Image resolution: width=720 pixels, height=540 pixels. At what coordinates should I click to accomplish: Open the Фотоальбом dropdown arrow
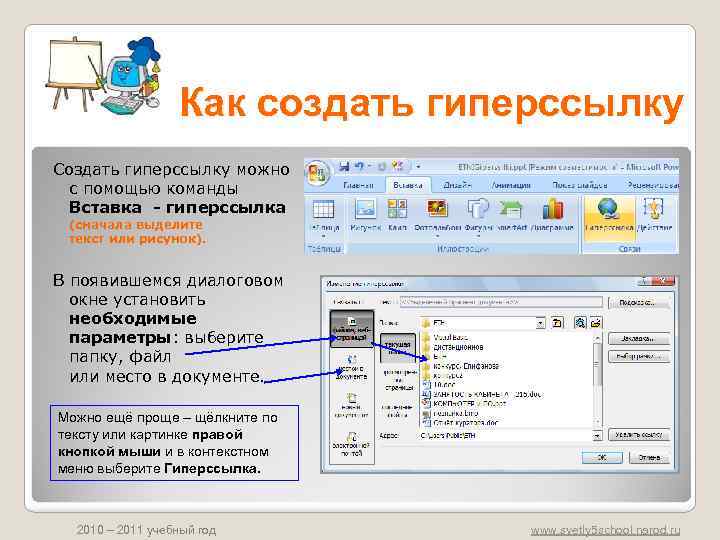tap(437, 236)
